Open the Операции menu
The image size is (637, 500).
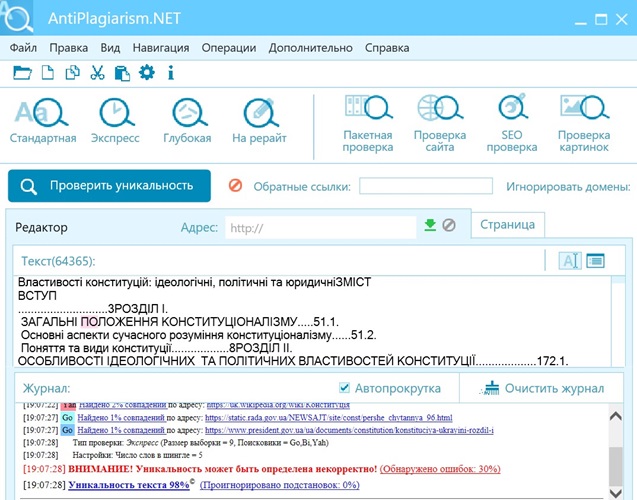(229, 48)
